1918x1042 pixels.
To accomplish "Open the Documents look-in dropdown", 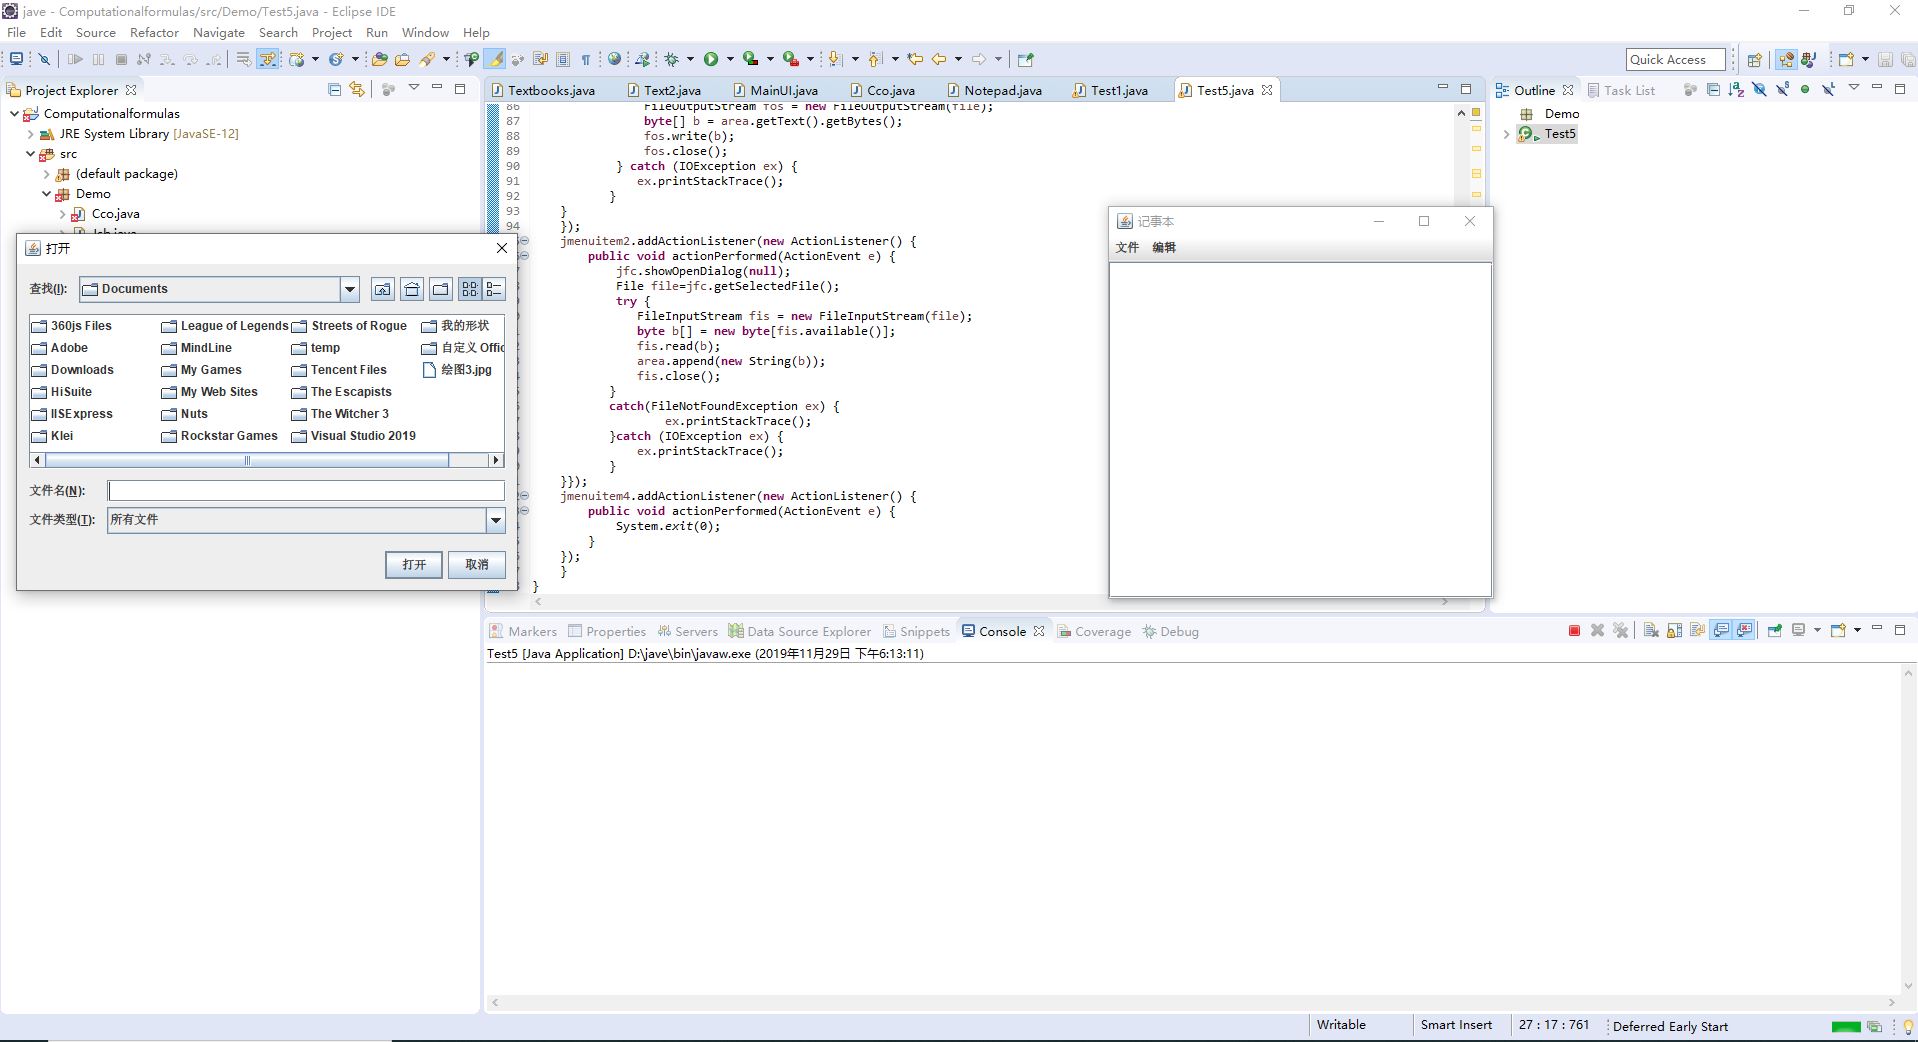I will (x=349, y=289).
